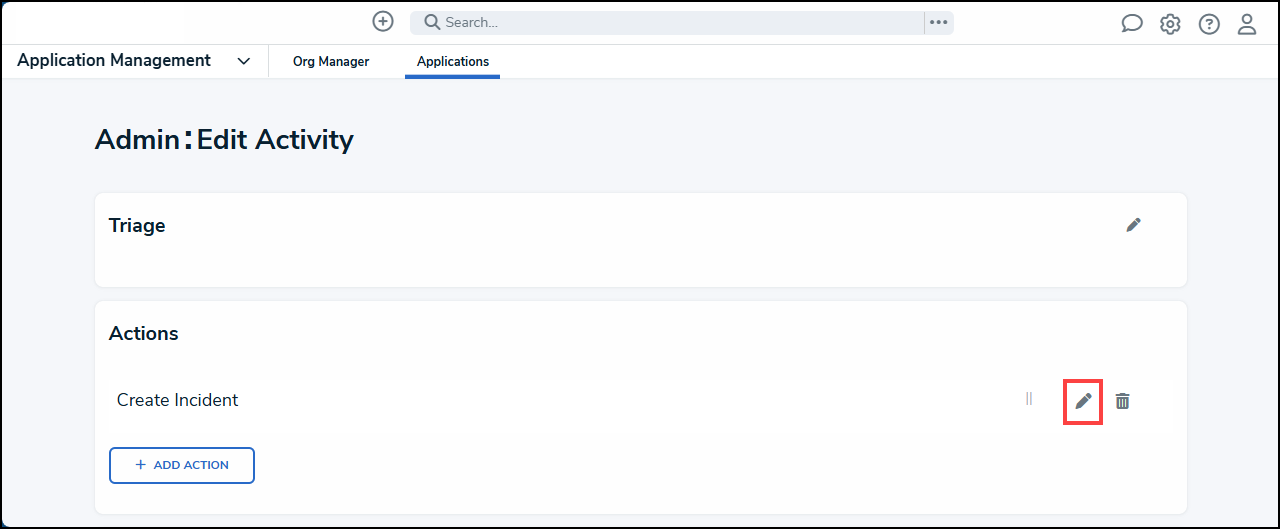This screenshot has height=529, width=1280.
Task: Click the magnifying glass search icon
Action: point(432,22)
